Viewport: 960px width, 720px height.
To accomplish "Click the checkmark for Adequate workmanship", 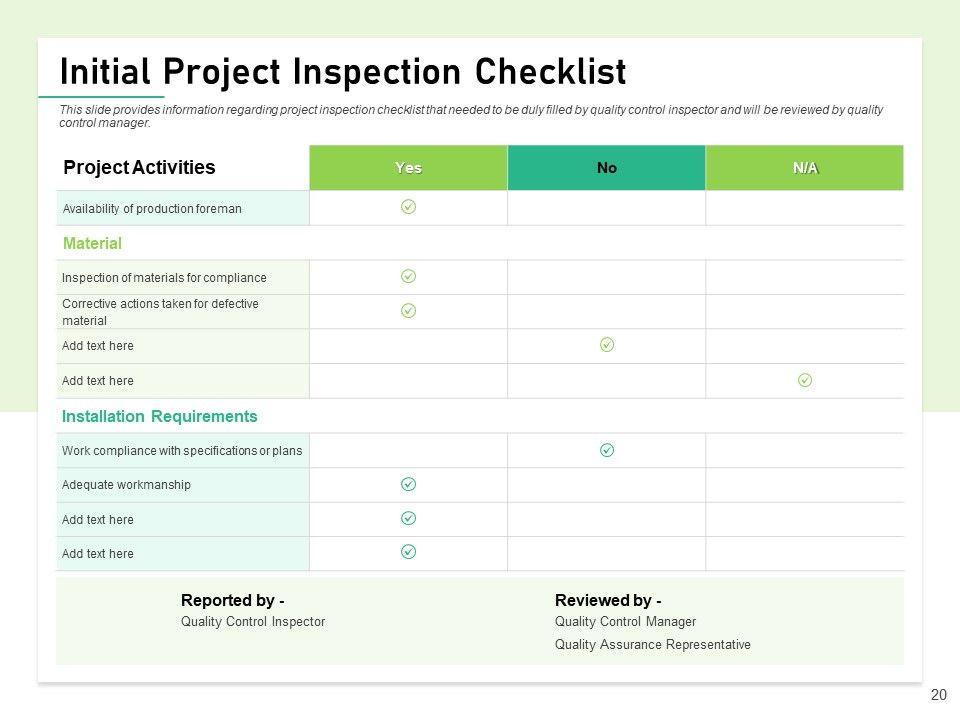I will tap(408, 484).
